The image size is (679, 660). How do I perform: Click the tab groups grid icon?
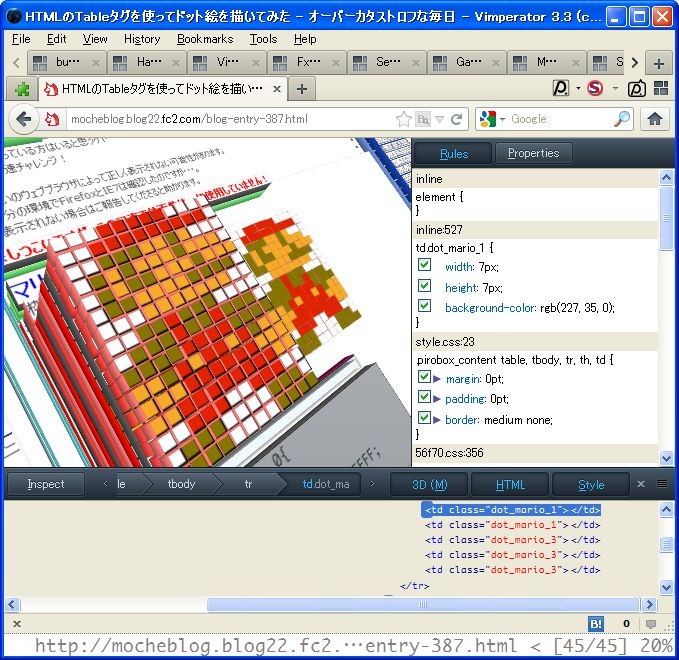point(661,88)
